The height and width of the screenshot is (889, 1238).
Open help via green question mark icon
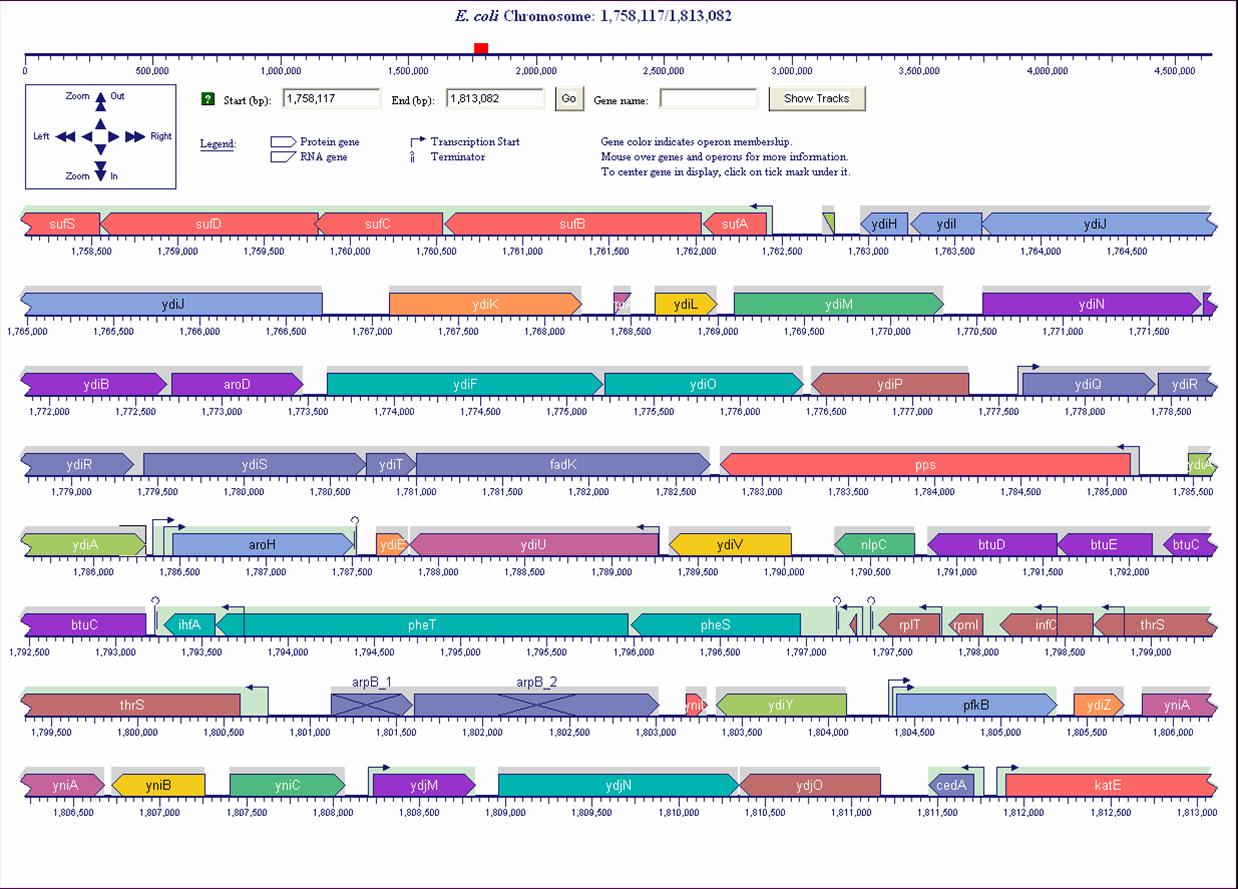click(x=208, y=99)
